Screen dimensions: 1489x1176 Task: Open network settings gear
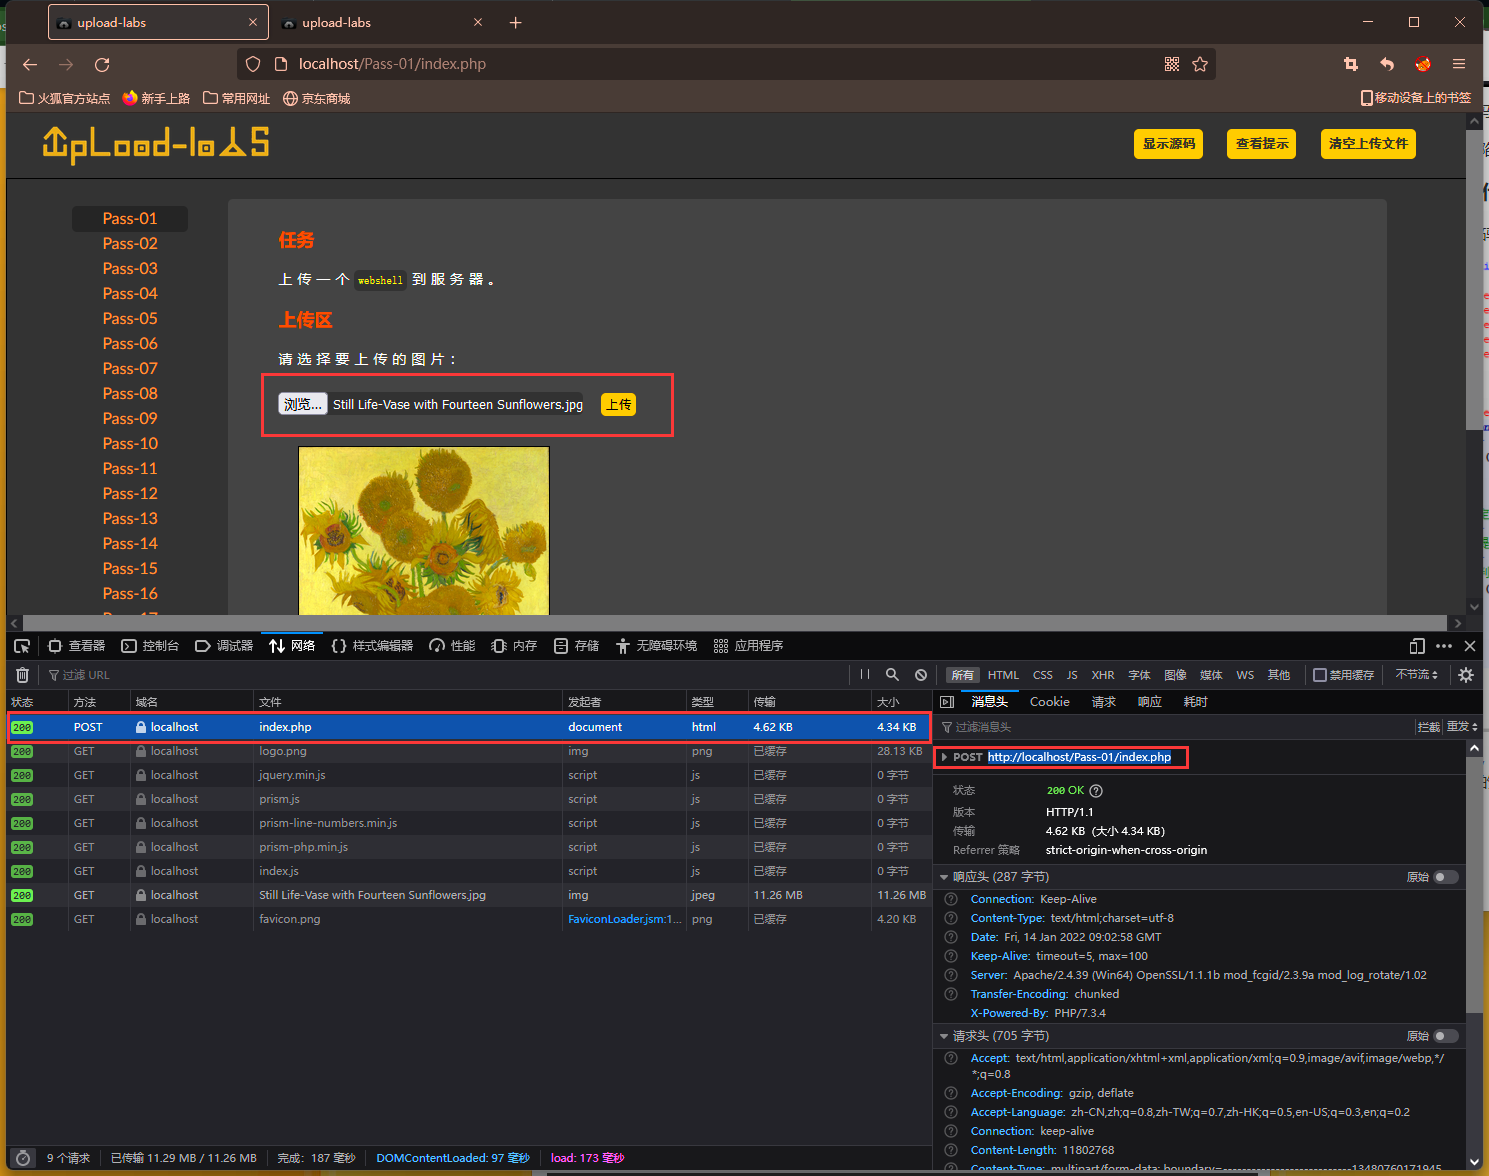pyautogui.click(x=1466, y=675)
